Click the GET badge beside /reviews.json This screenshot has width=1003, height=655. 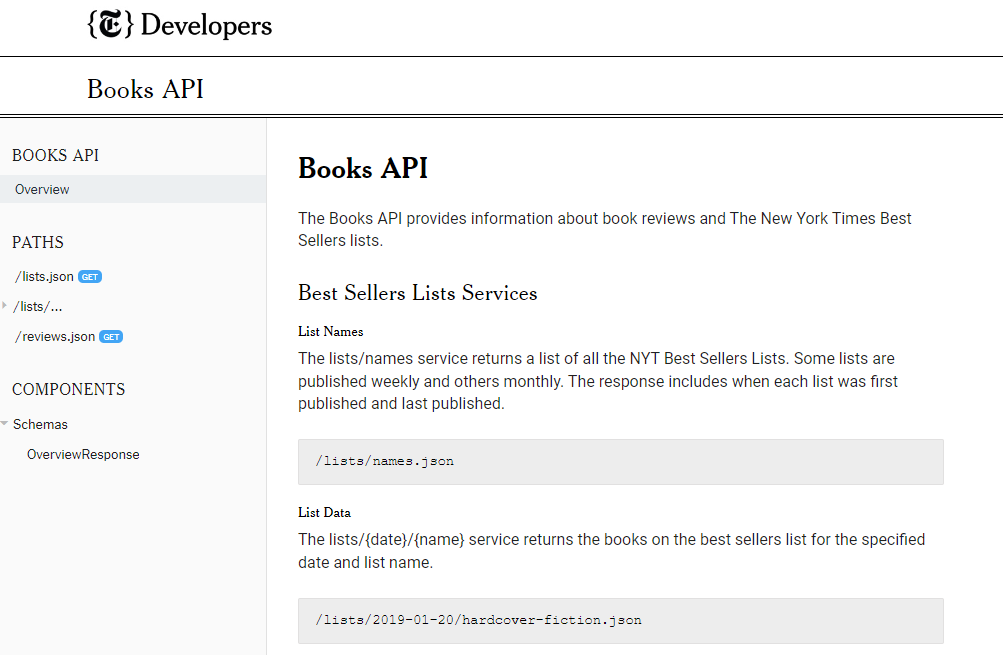pos(110,336)
